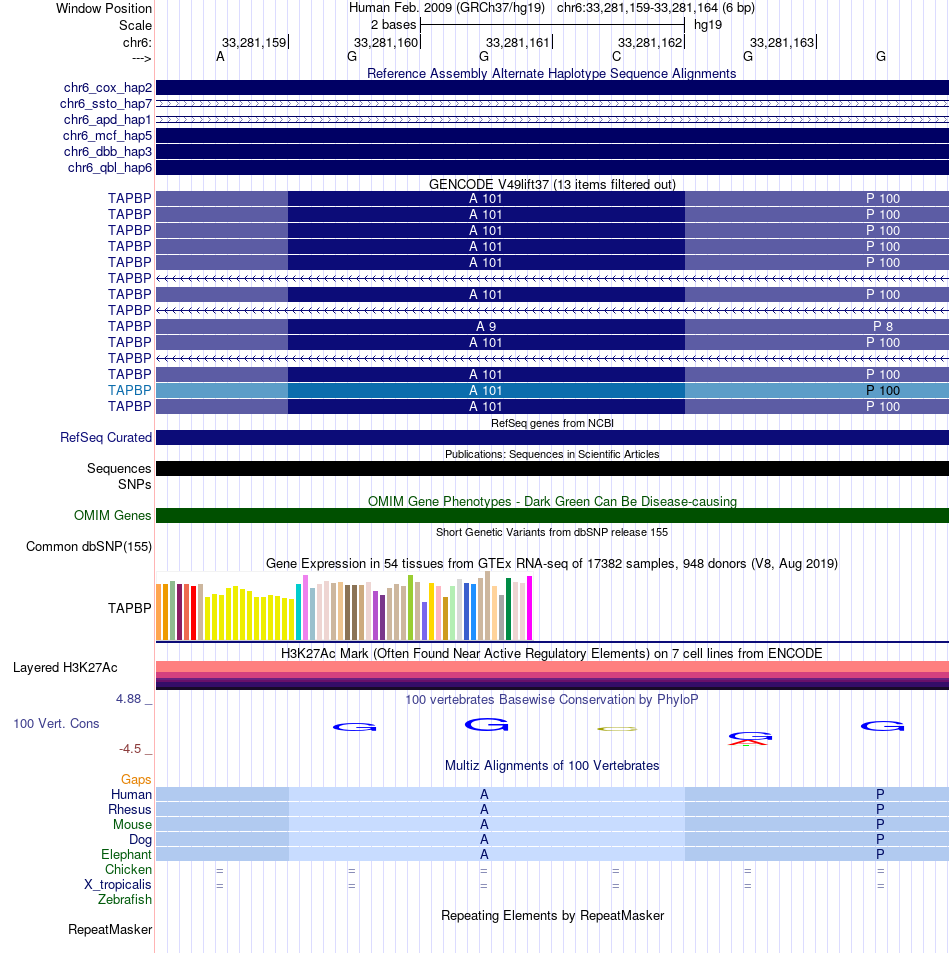
Task: Click the 4.88 PhyloP upper scale value
Action: click(x=128, y=699)
